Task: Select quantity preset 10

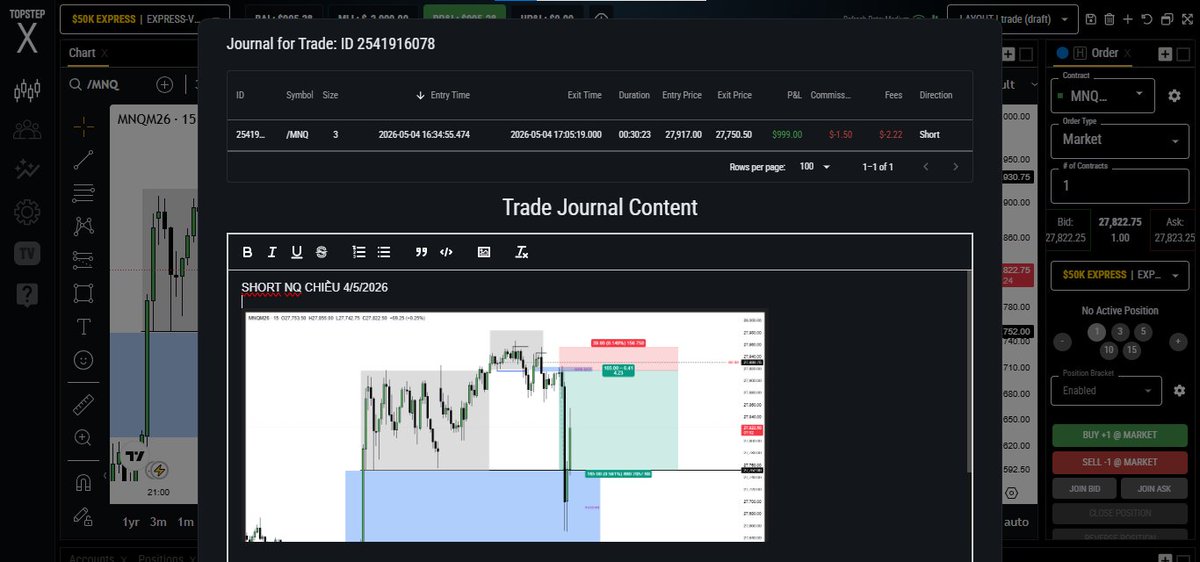Action: tap(1108, 350)
